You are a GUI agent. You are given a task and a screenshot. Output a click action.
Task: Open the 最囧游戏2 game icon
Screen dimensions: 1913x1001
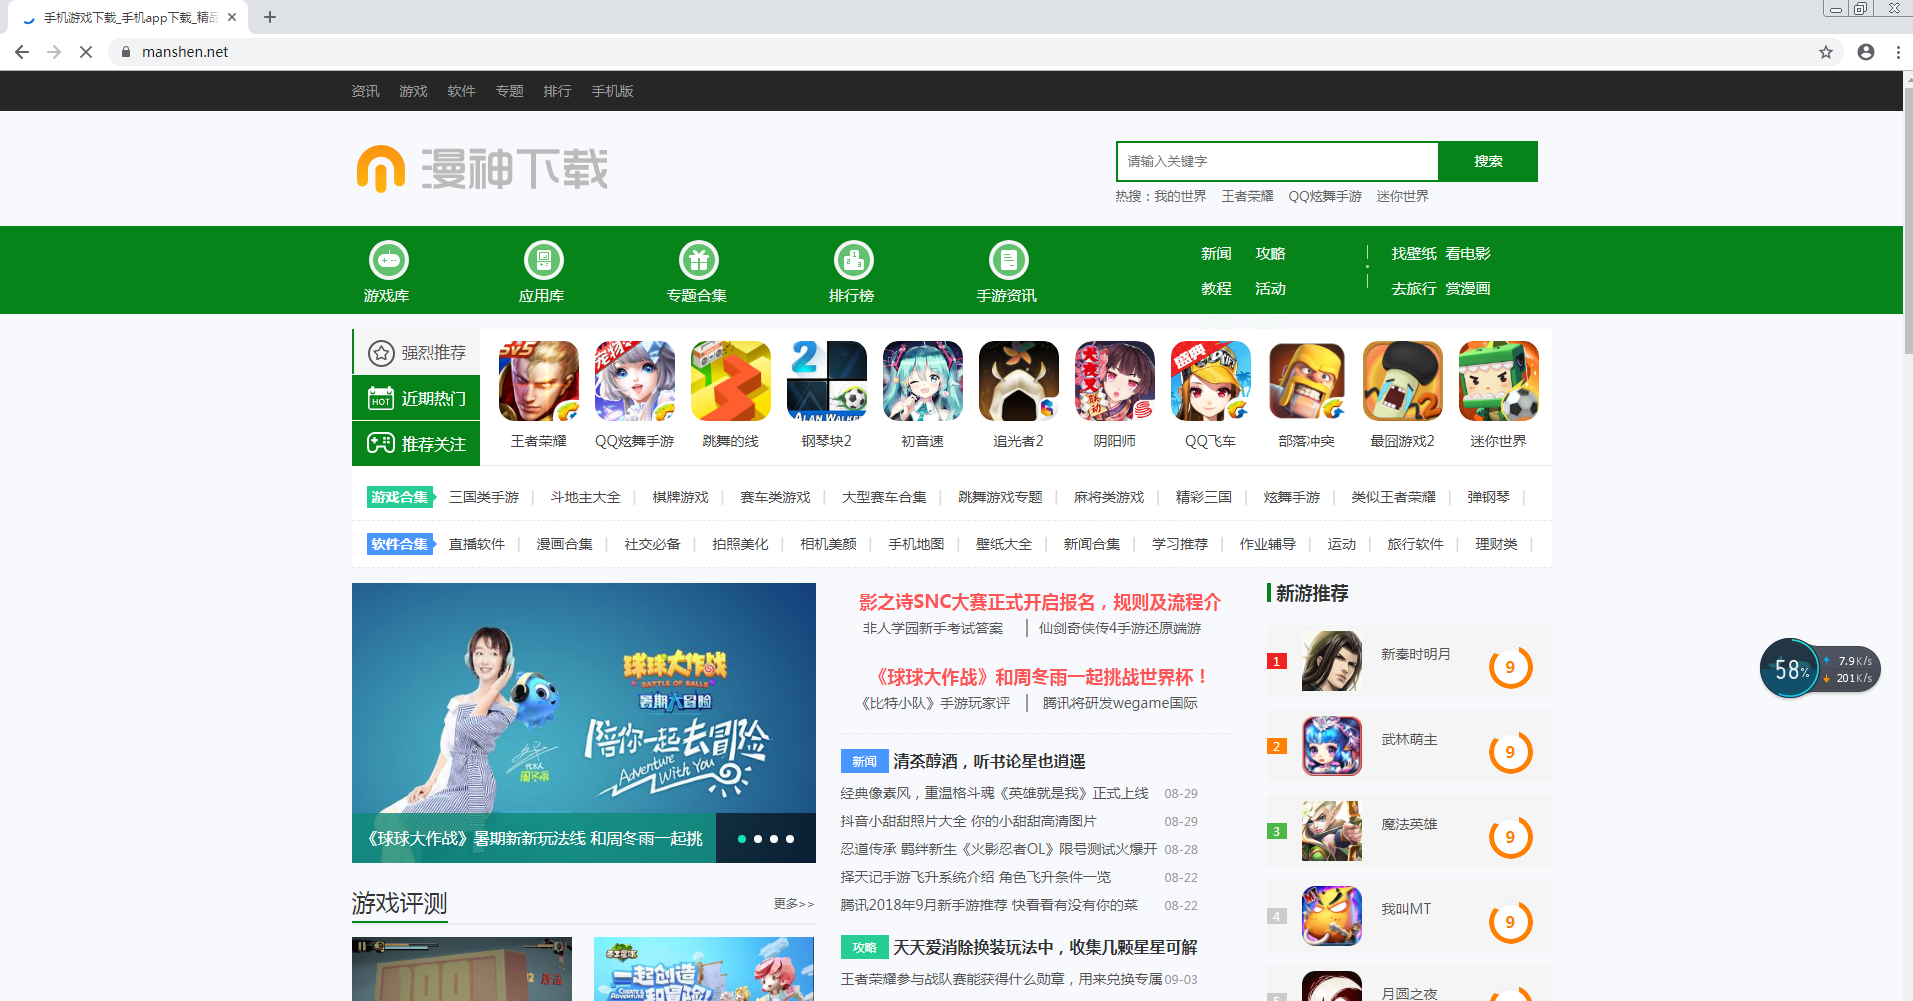click(x=1403, y=381)
